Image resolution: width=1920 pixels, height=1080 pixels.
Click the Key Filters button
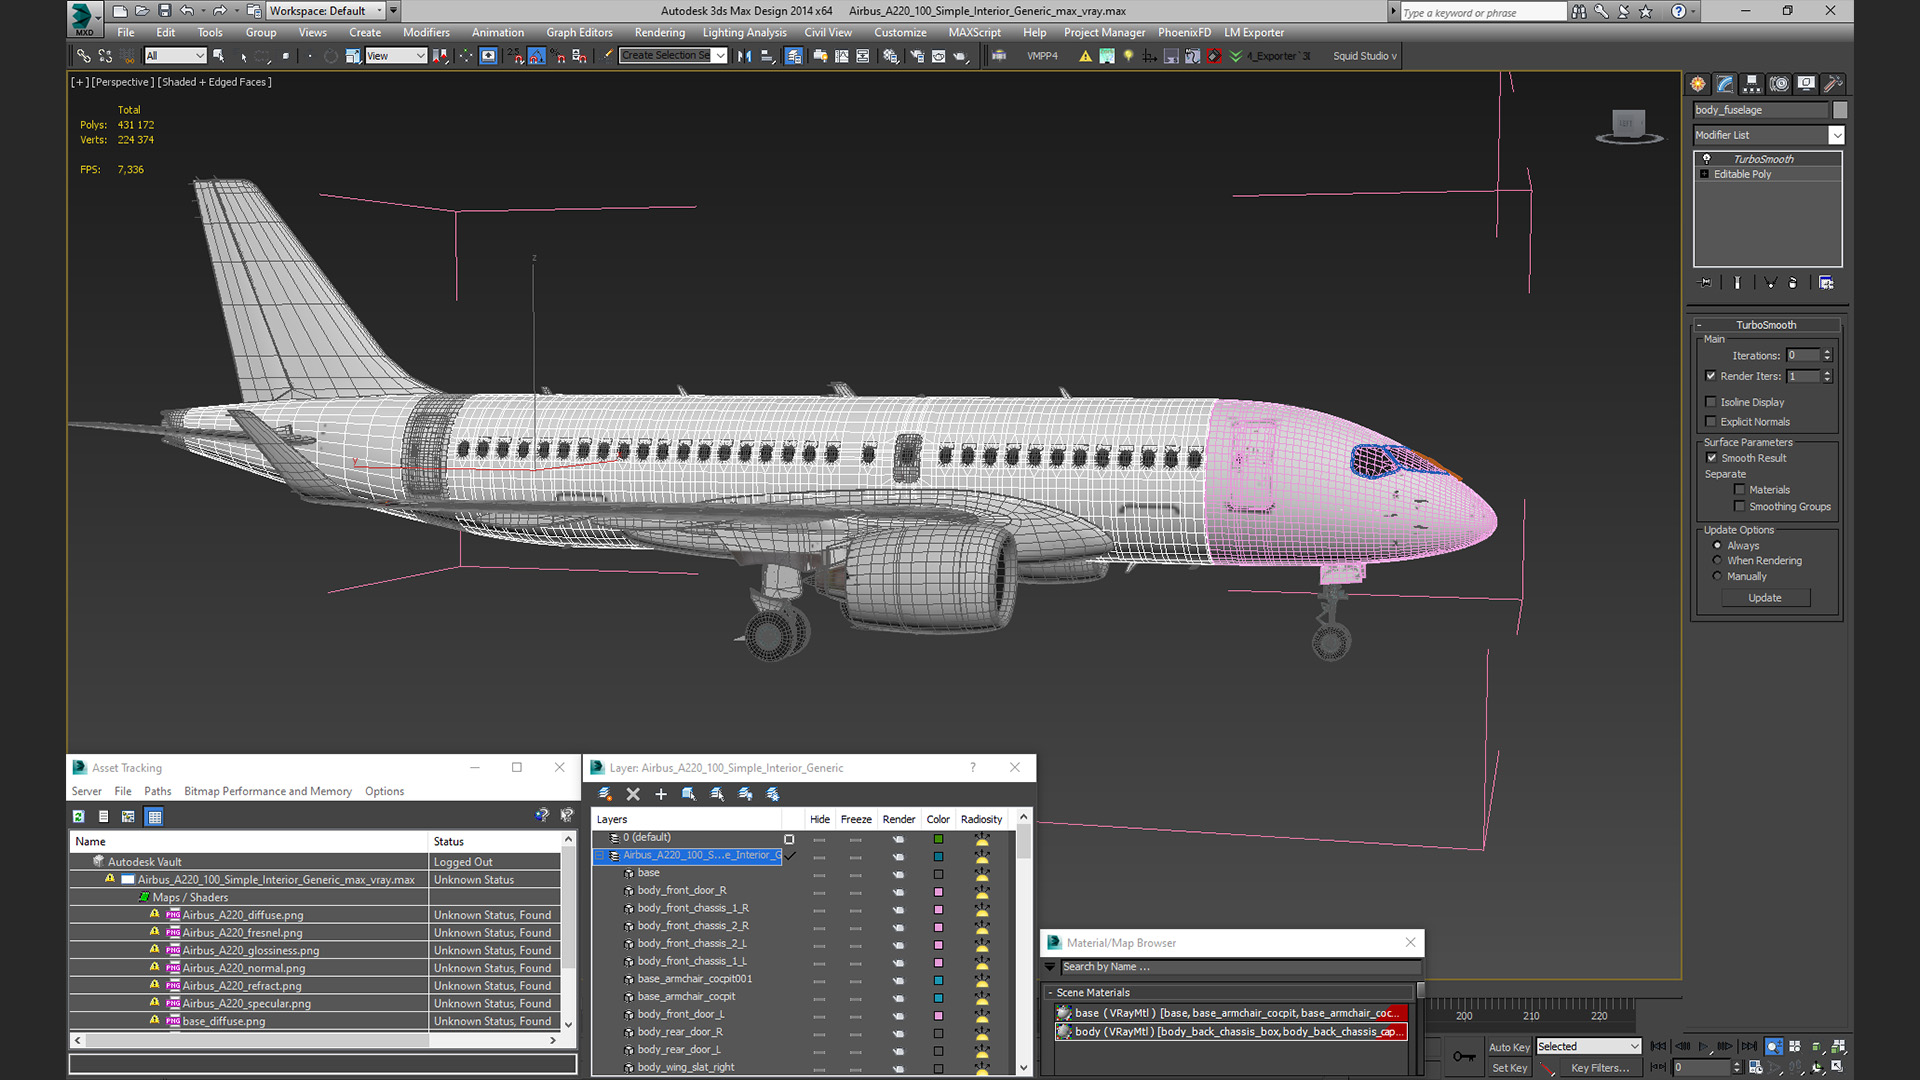1599,1068
